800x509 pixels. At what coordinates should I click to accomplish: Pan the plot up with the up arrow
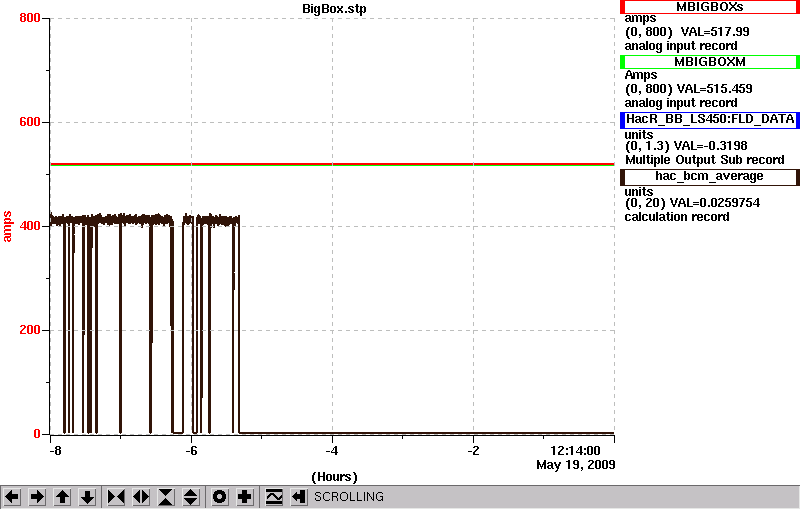tap(62, 497)
